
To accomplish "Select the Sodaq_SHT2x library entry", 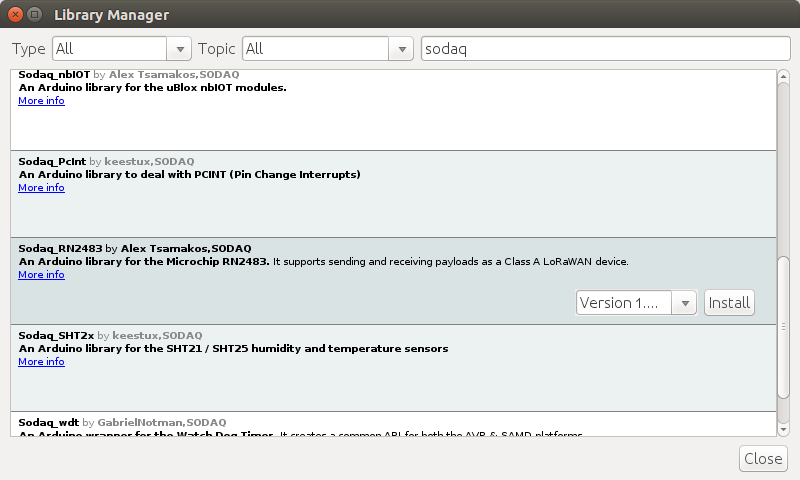I will click(x=393, y=368).
